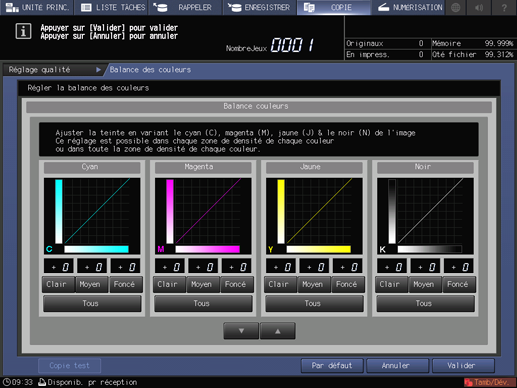The image size is (517, 388).
Task: Click the vertical yellow gradient bar
Action: click(281, 212)
